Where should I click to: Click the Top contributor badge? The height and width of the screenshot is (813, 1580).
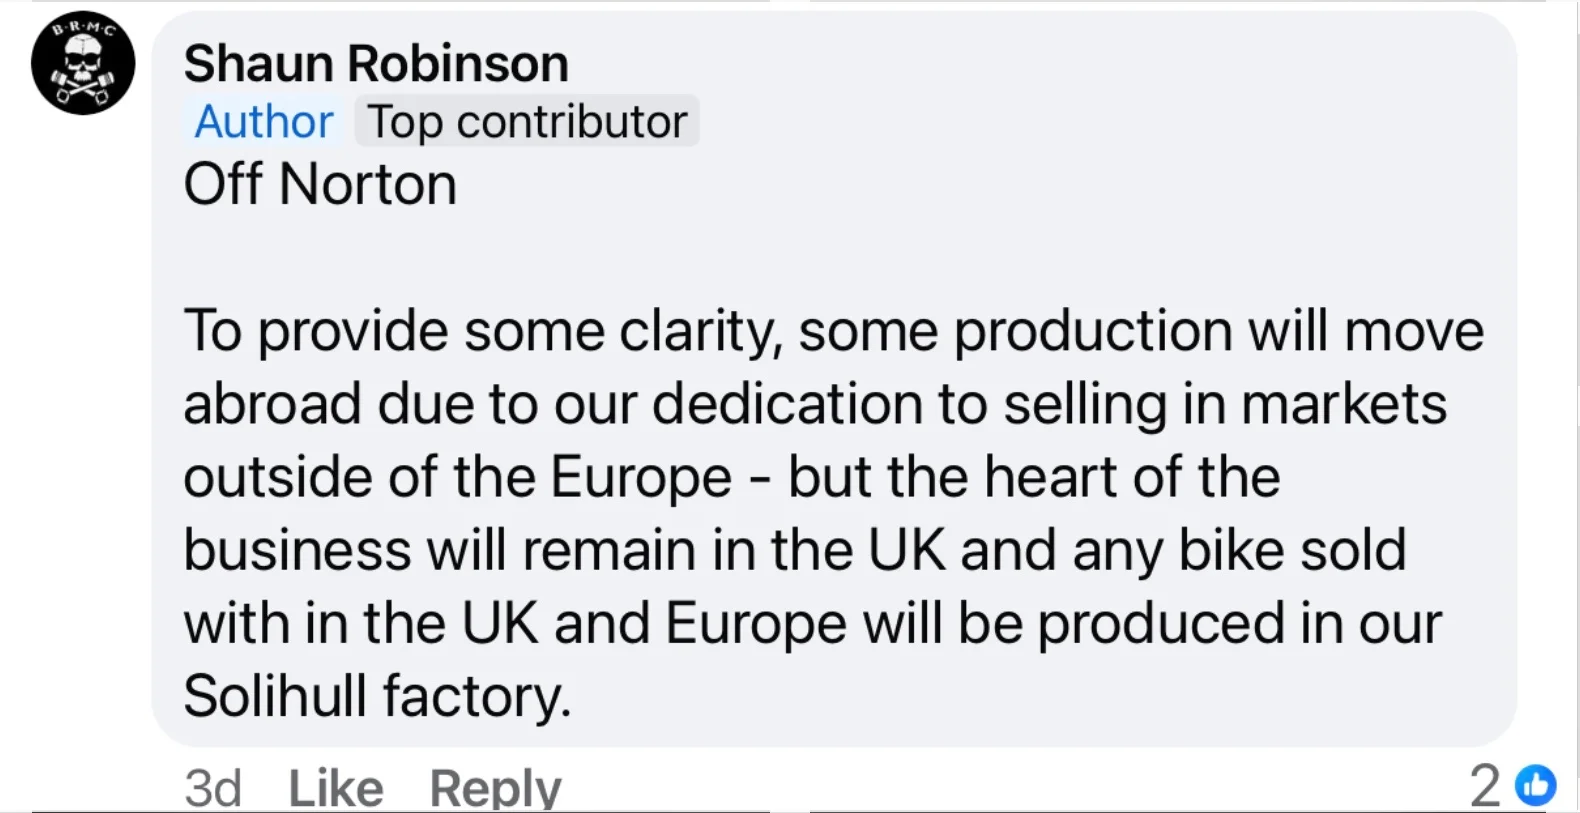pyautogui.click(x=527, y=122)
